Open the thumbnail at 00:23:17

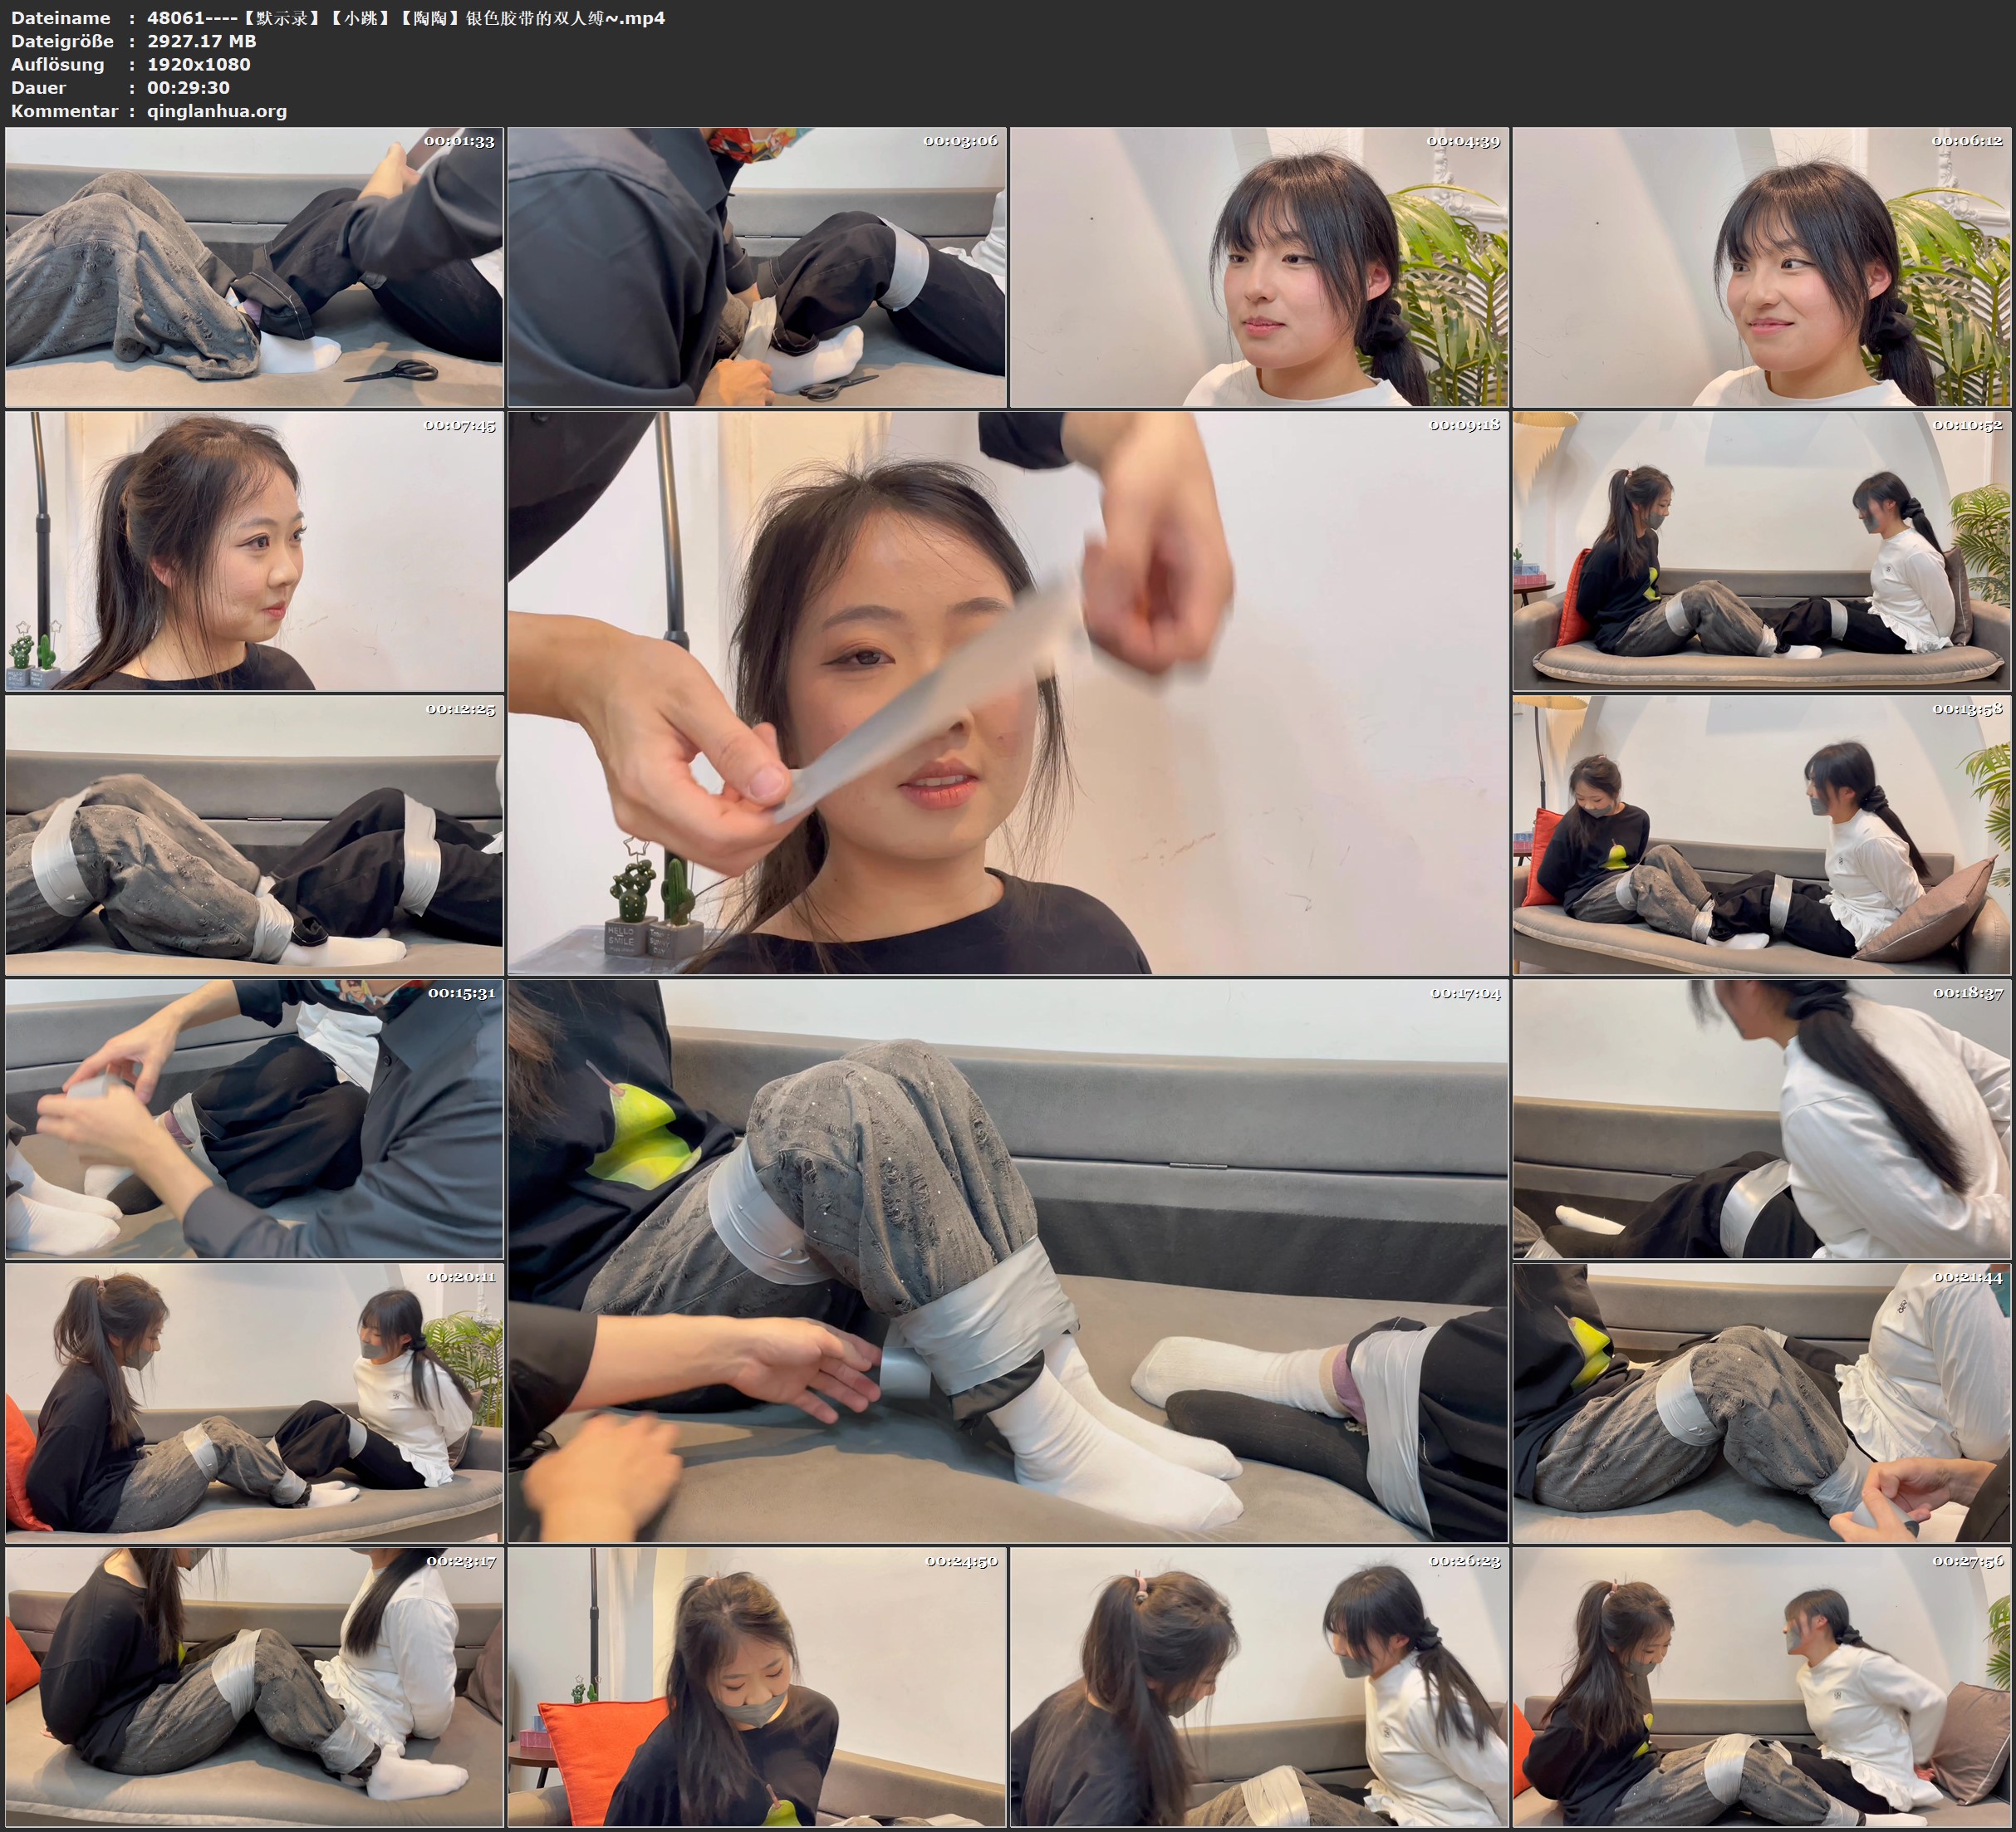[254, 1687]
